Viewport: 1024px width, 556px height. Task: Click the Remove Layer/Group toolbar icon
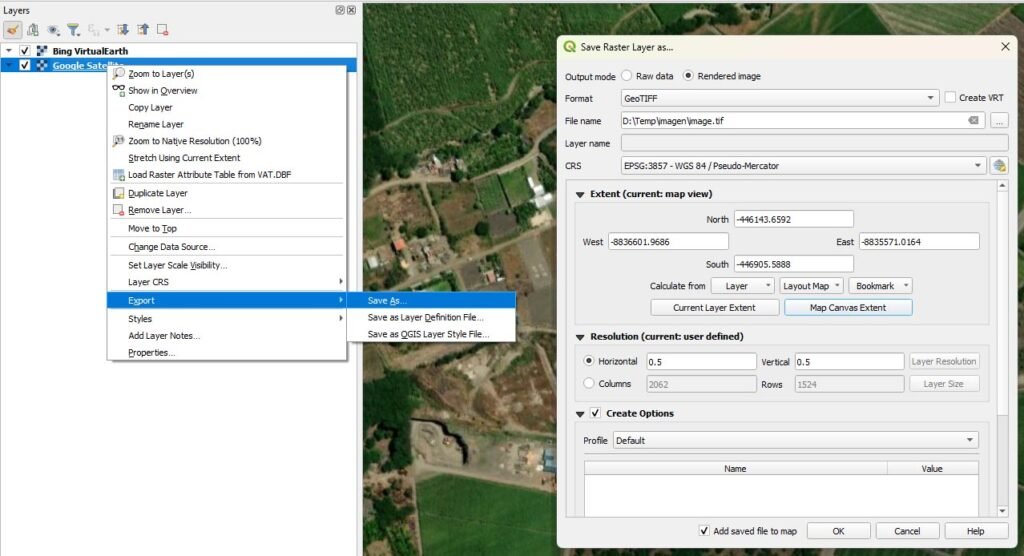163,30
